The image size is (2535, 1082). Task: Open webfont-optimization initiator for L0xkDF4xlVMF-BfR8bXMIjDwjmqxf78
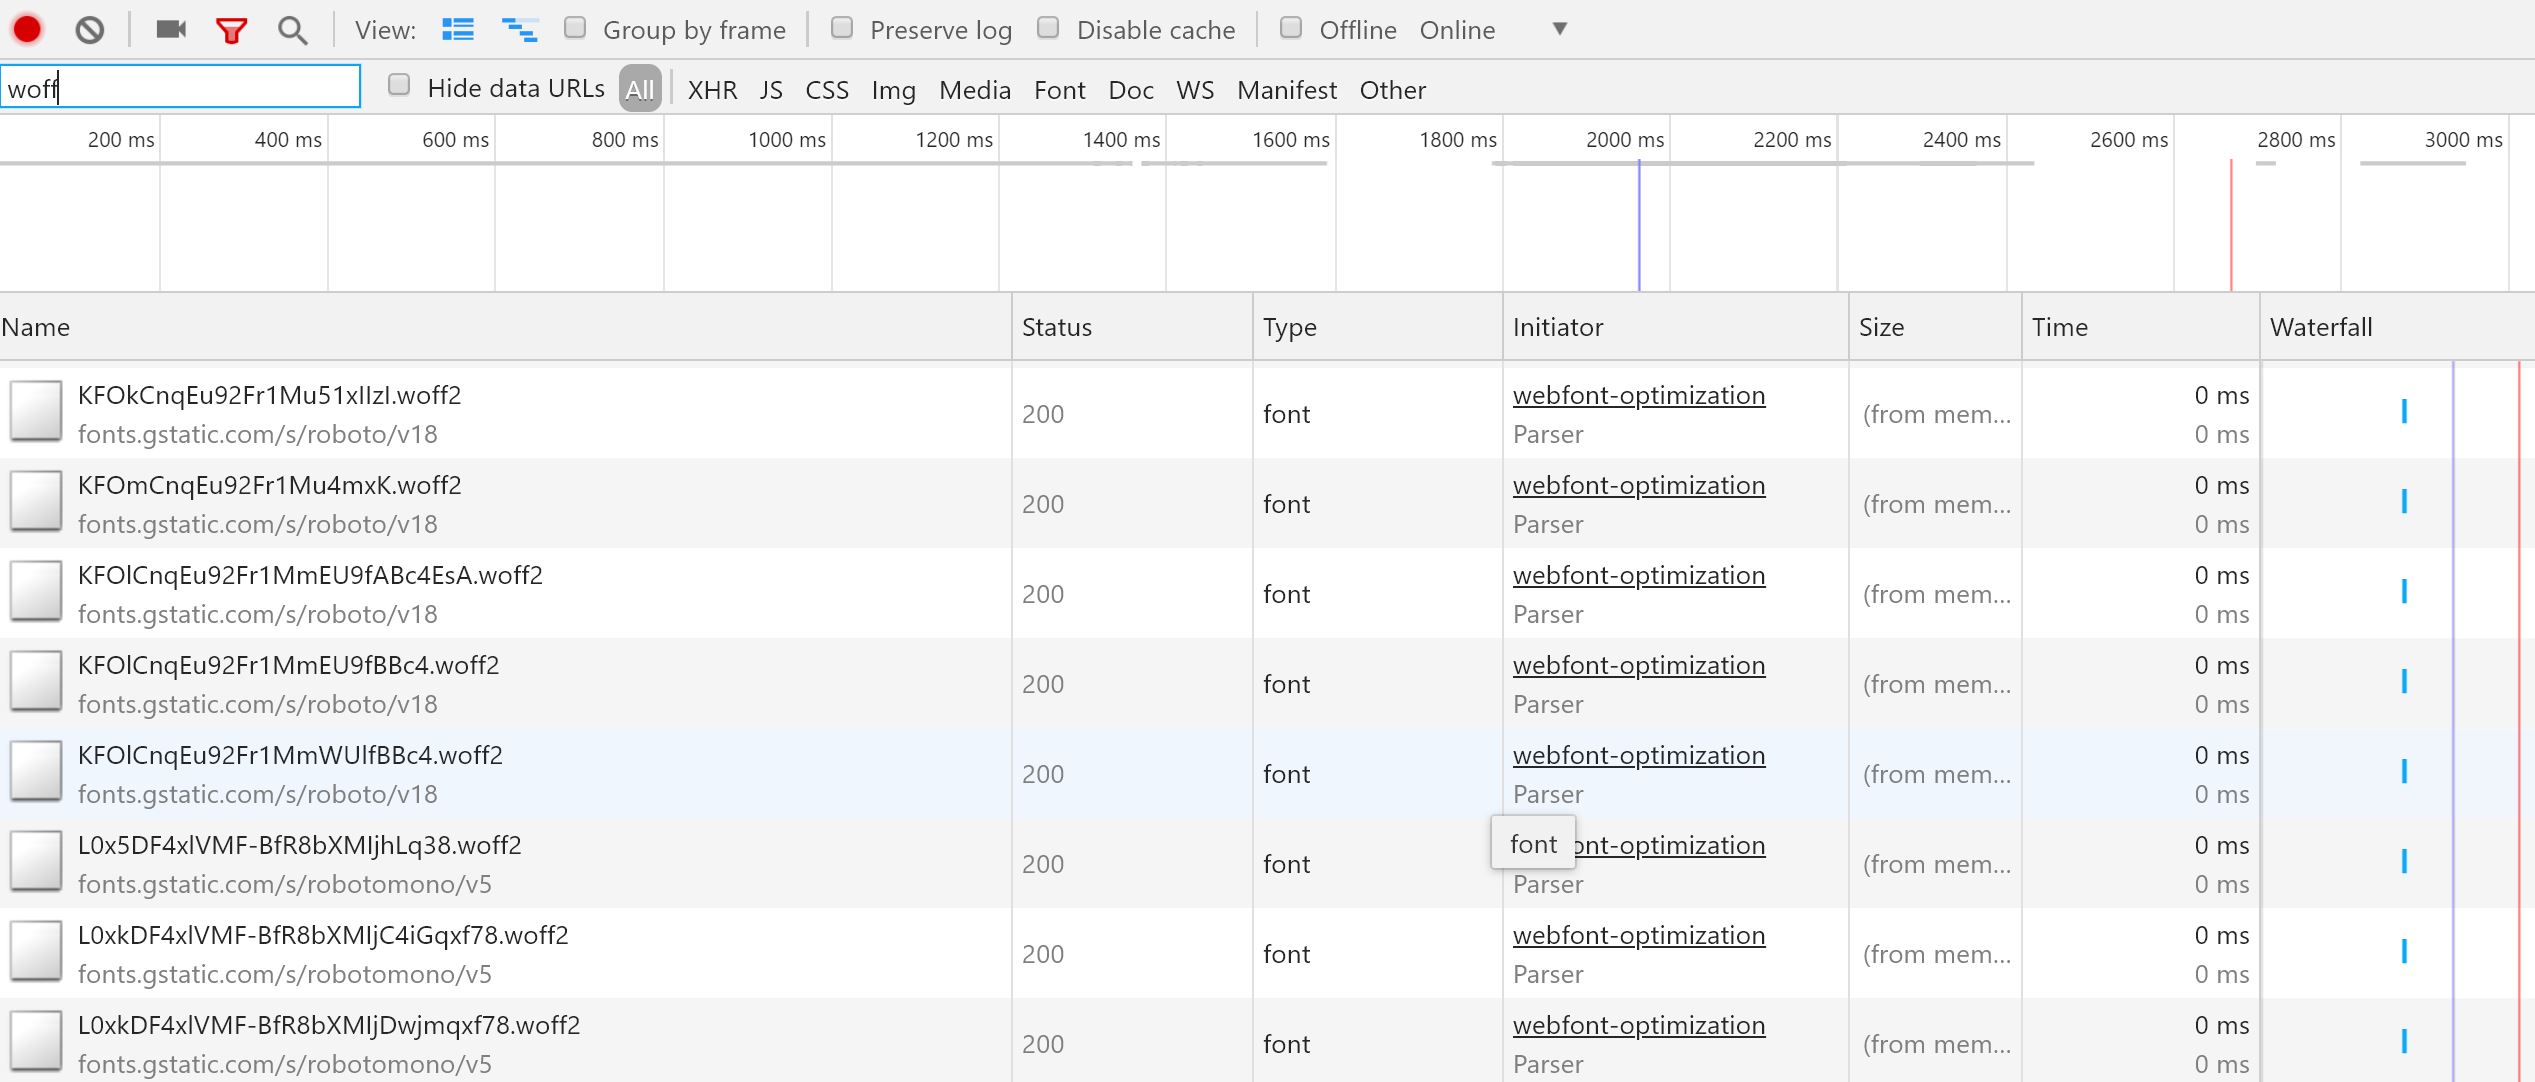(x=1639, y=1025)
